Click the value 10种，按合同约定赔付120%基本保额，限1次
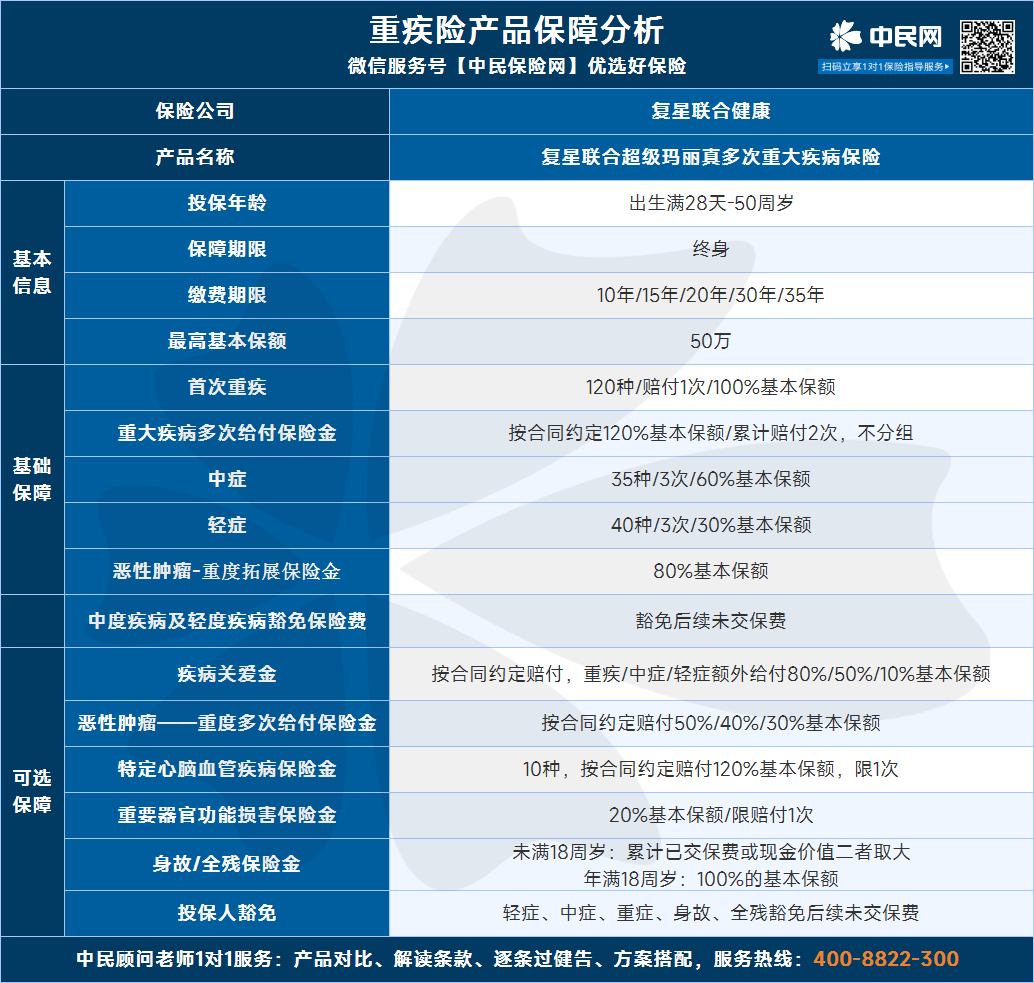This screenshot has height=983, width=1034. click(711, 769)
